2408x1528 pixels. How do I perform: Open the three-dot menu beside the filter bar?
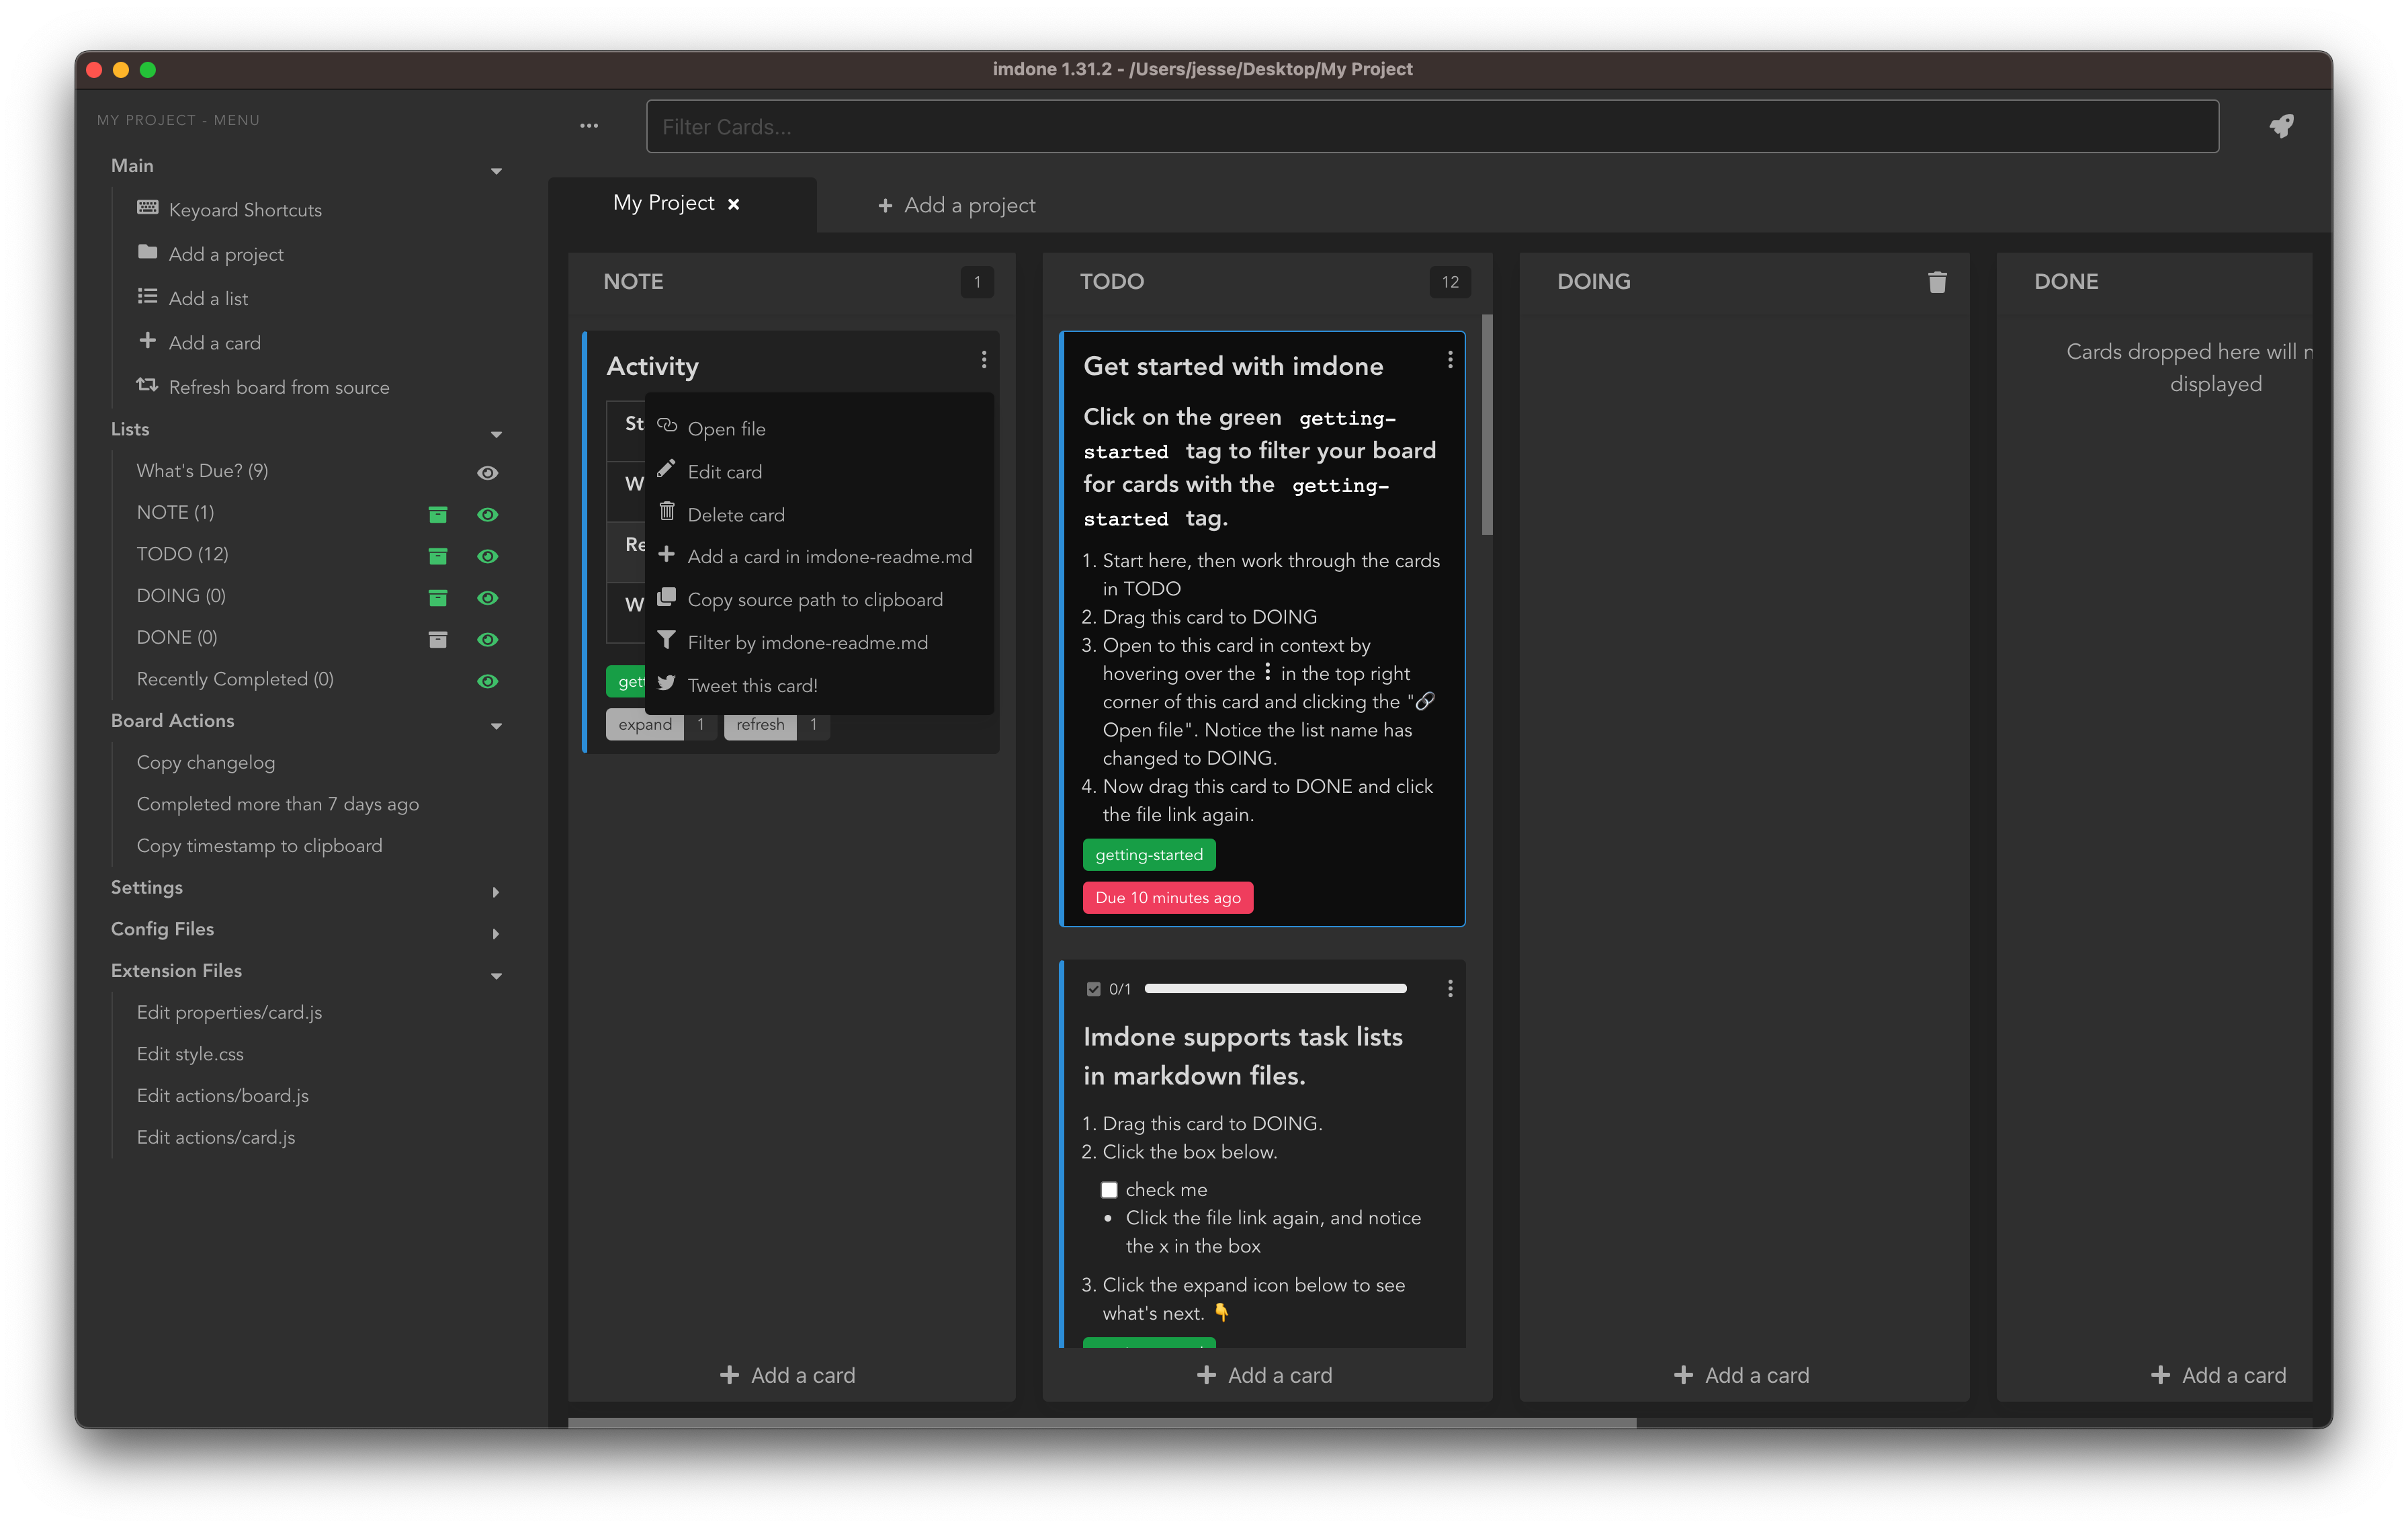pos(589,126)
